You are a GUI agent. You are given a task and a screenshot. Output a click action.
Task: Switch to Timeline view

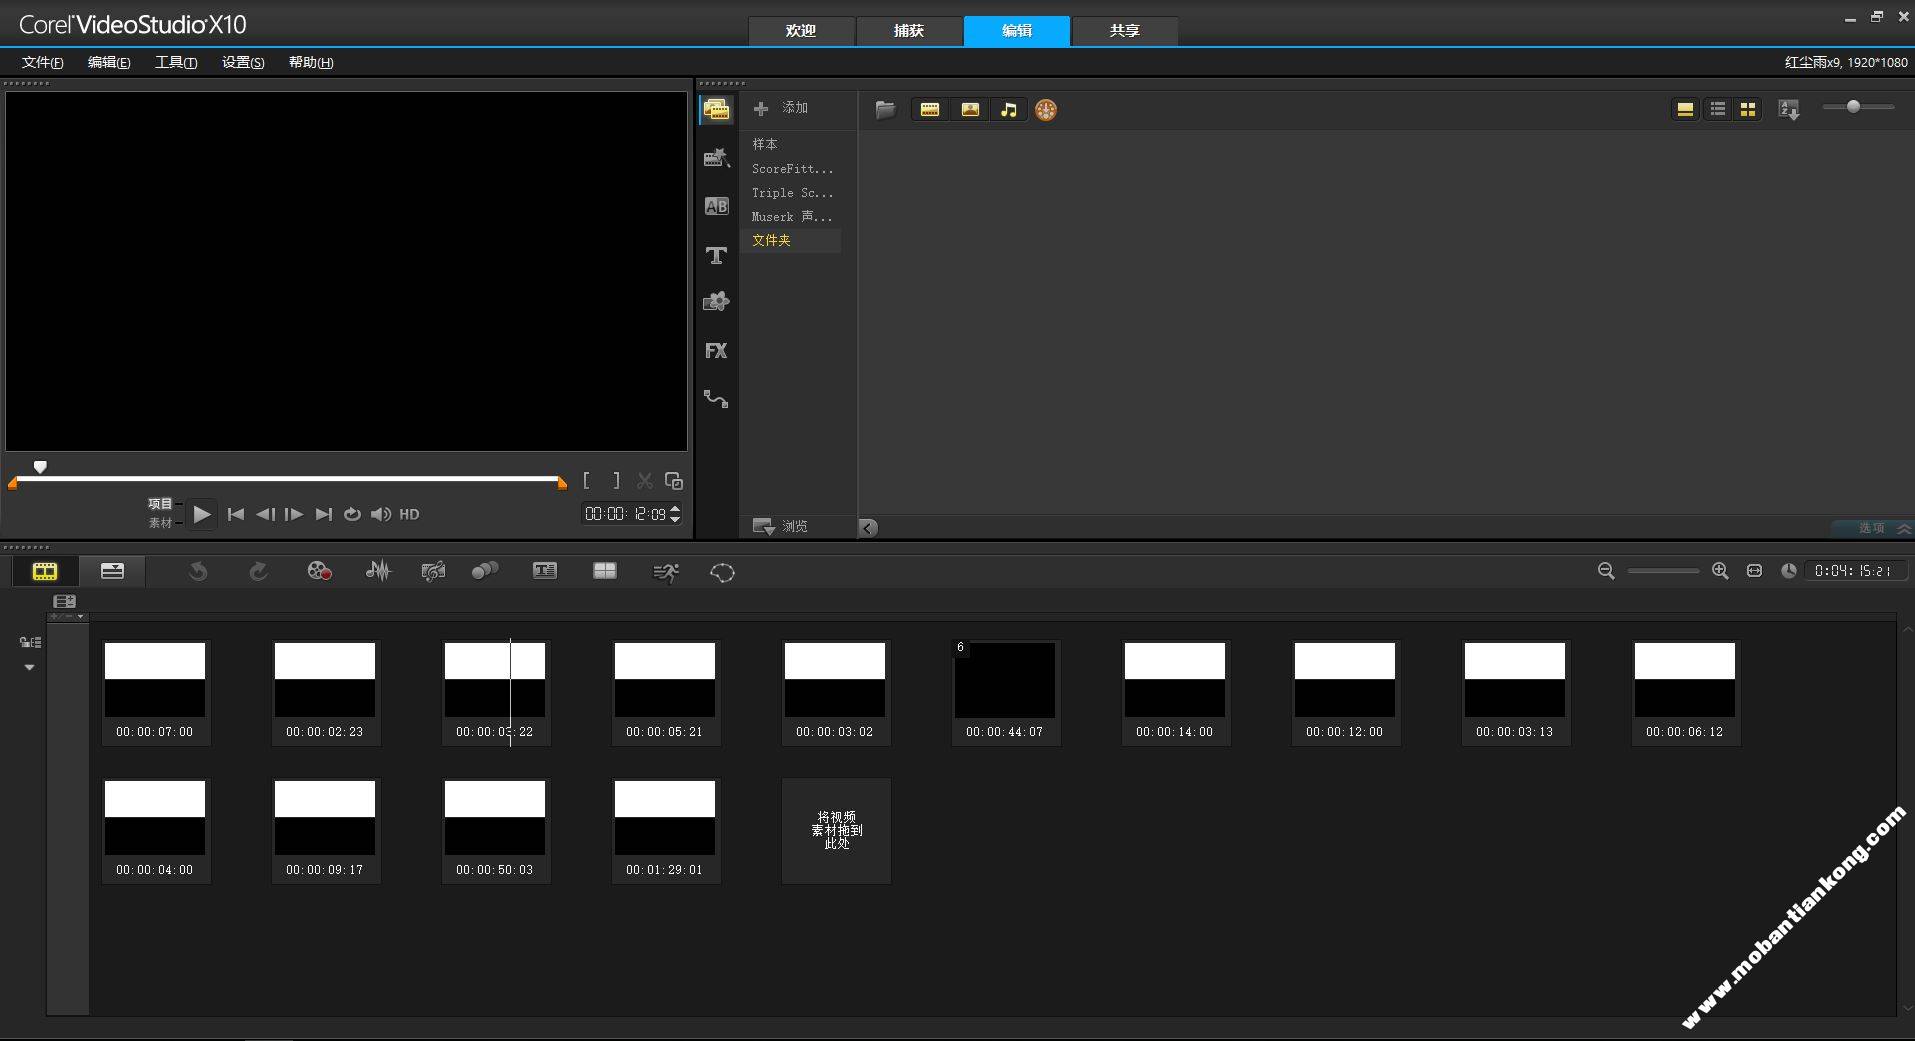[x=112, y=571]
